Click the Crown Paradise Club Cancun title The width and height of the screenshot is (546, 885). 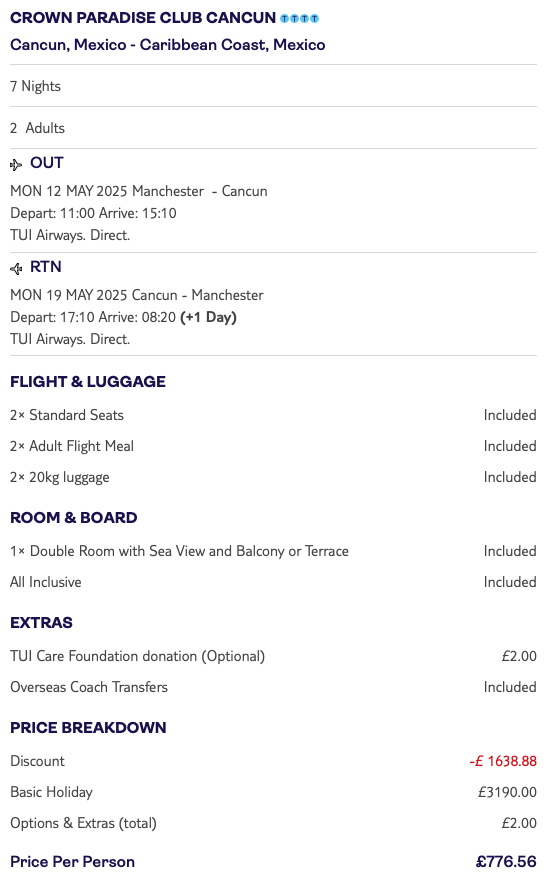pos(143,17)
